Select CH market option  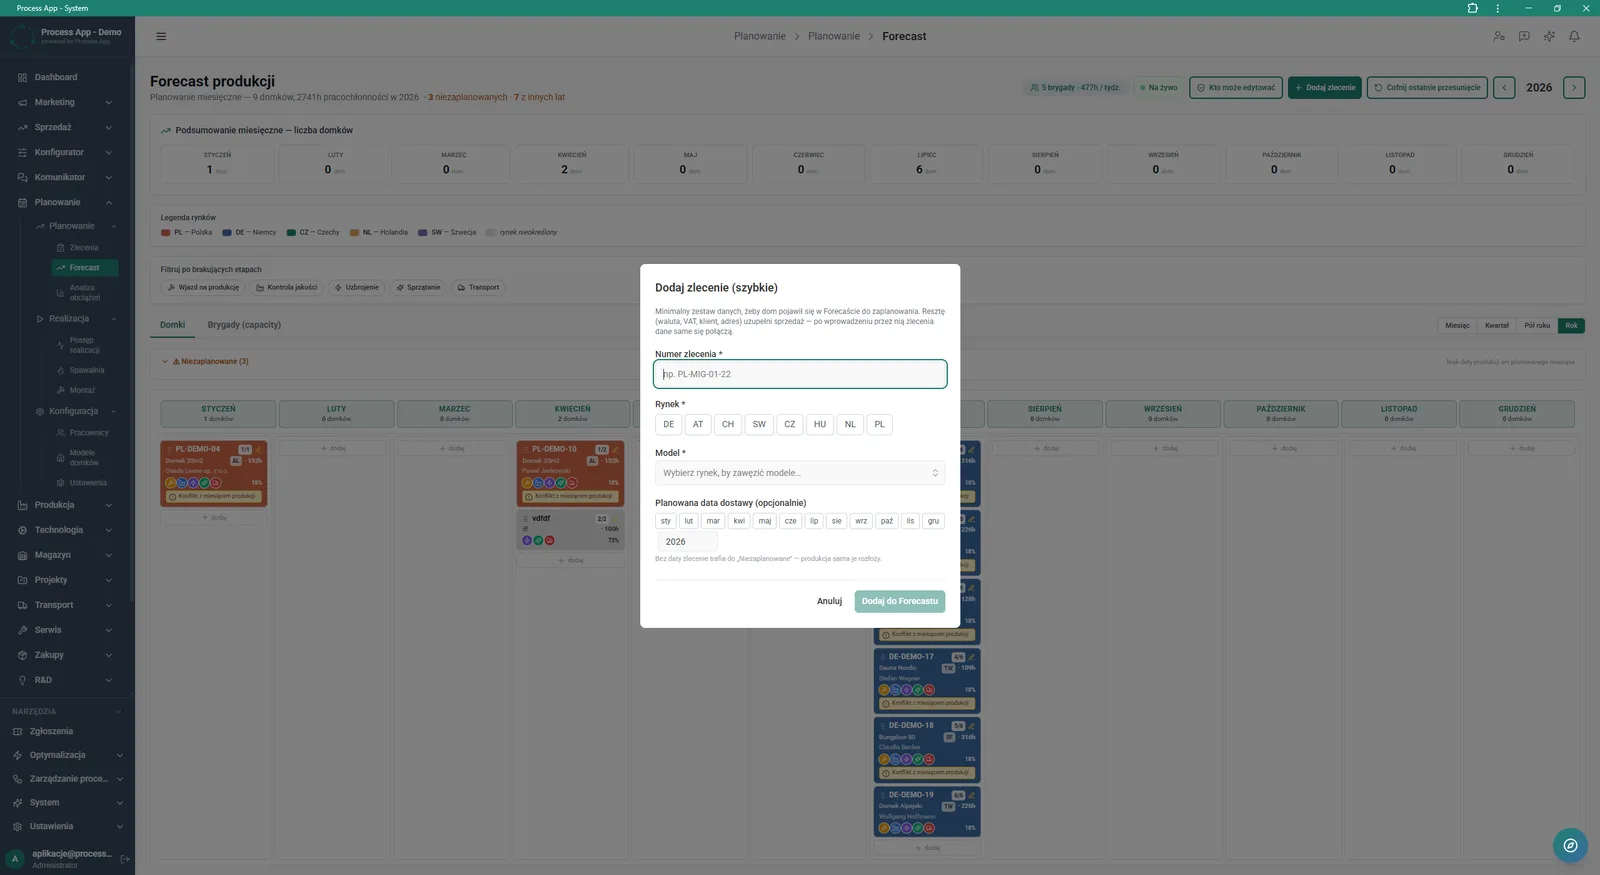(x=728, y=424)
